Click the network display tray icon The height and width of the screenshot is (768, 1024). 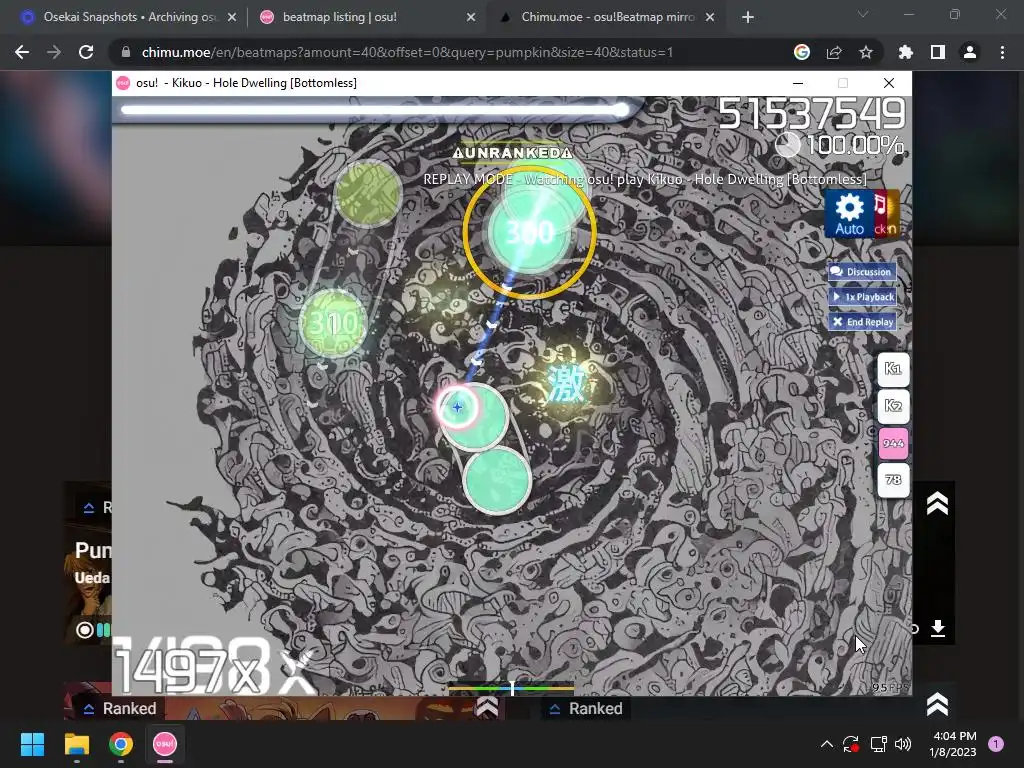coord(878,744)
